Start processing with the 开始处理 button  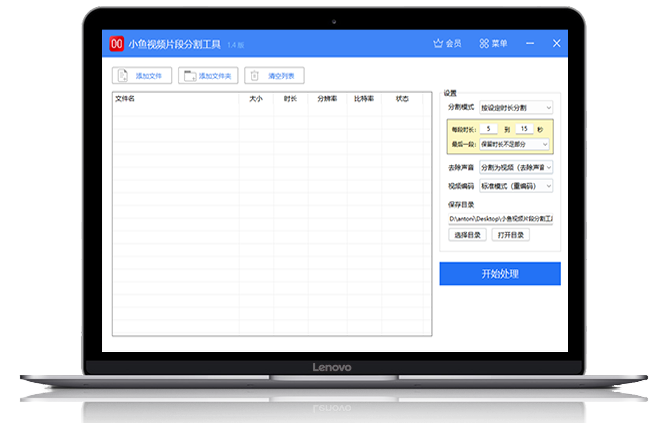[x=500, y=274]
